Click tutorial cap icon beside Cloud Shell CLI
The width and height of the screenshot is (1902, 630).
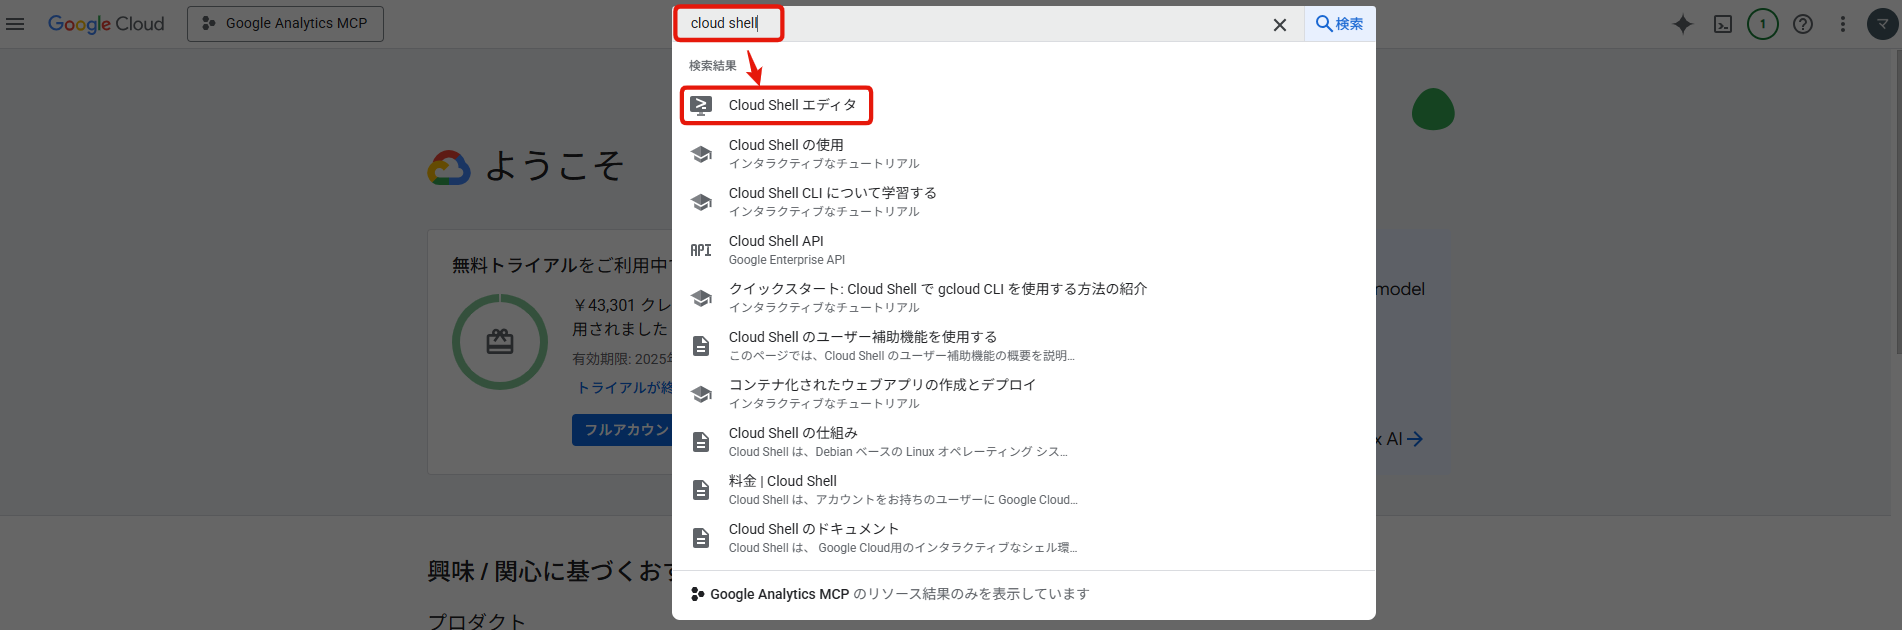coord(702,202)
